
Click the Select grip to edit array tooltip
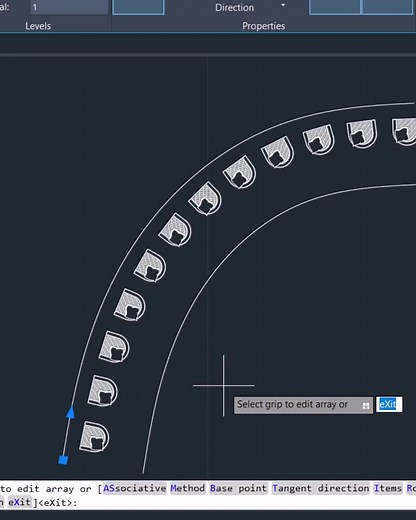[x=303, y=405]
